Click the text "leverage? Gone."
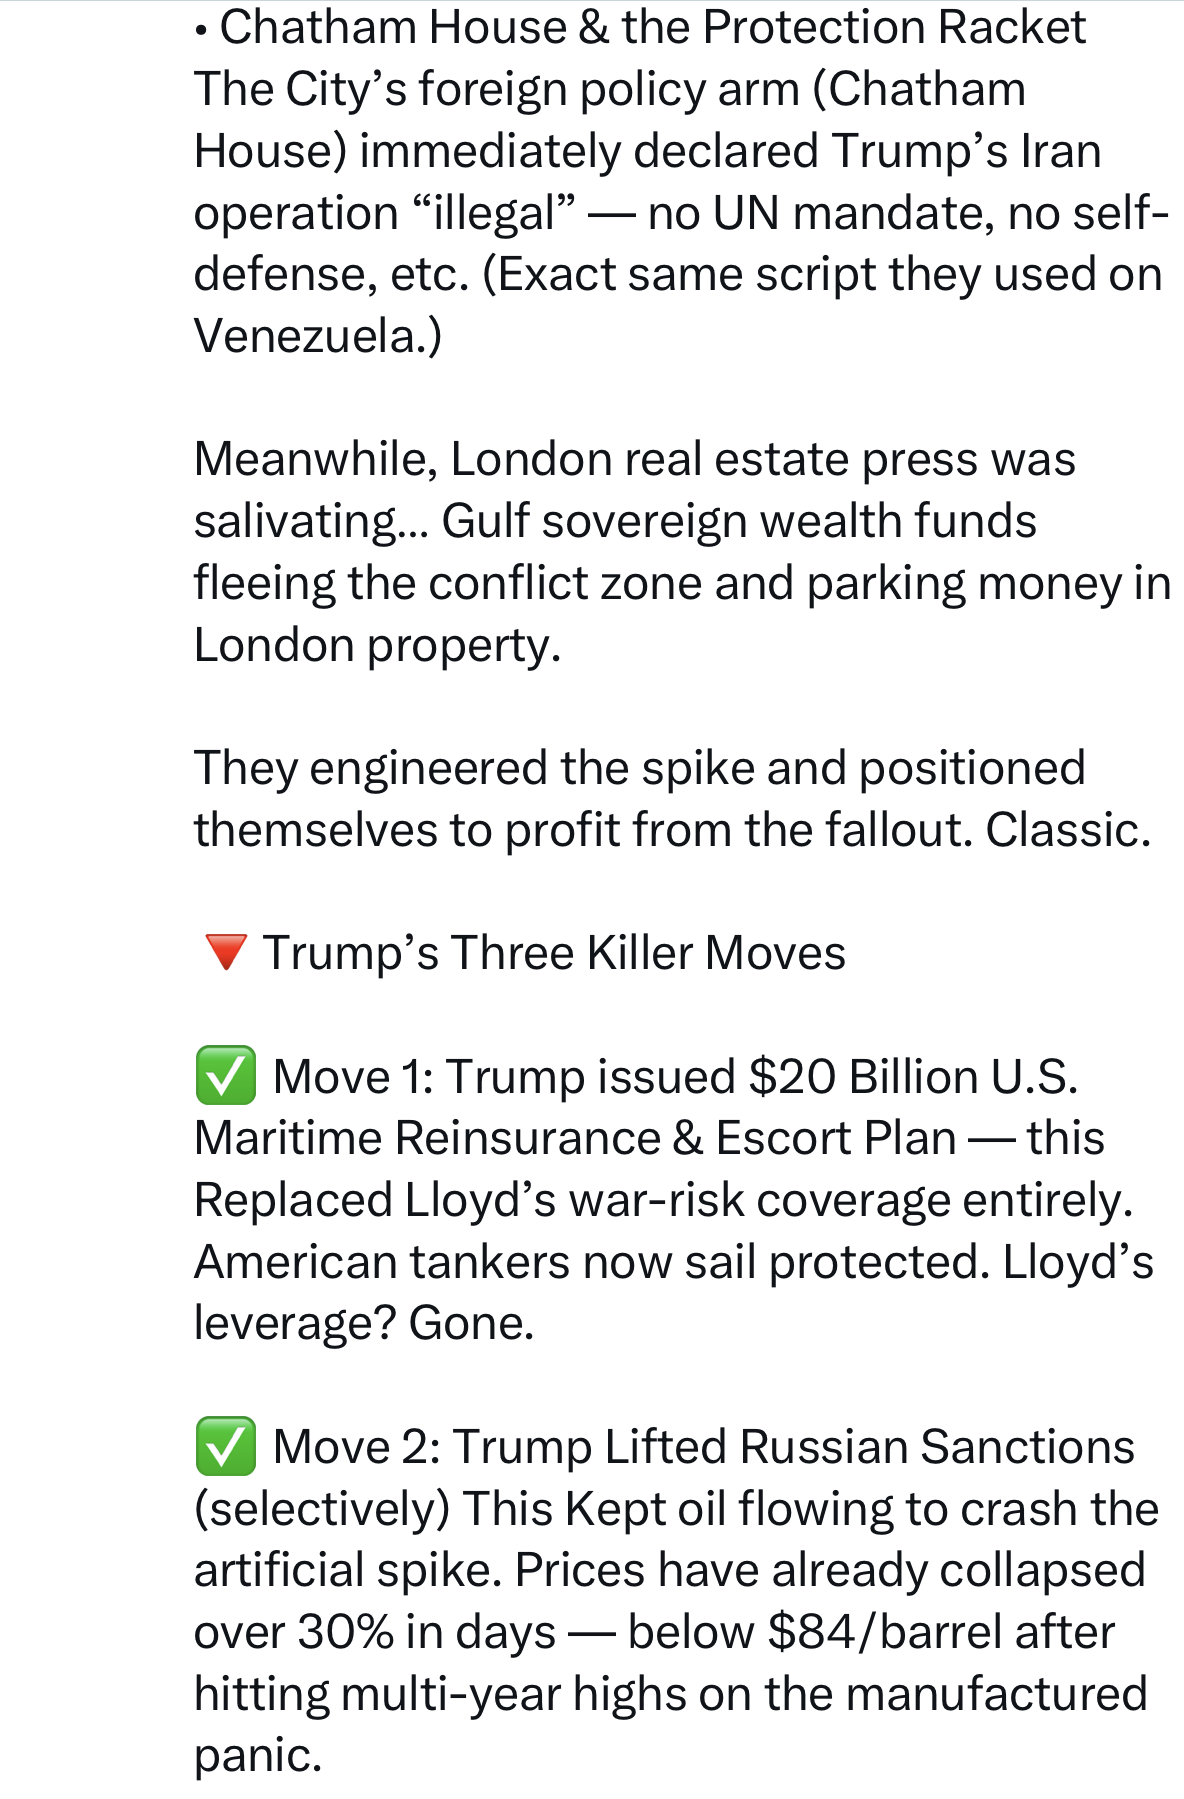1184x1799 pixels. click(x=364, y=1323)
